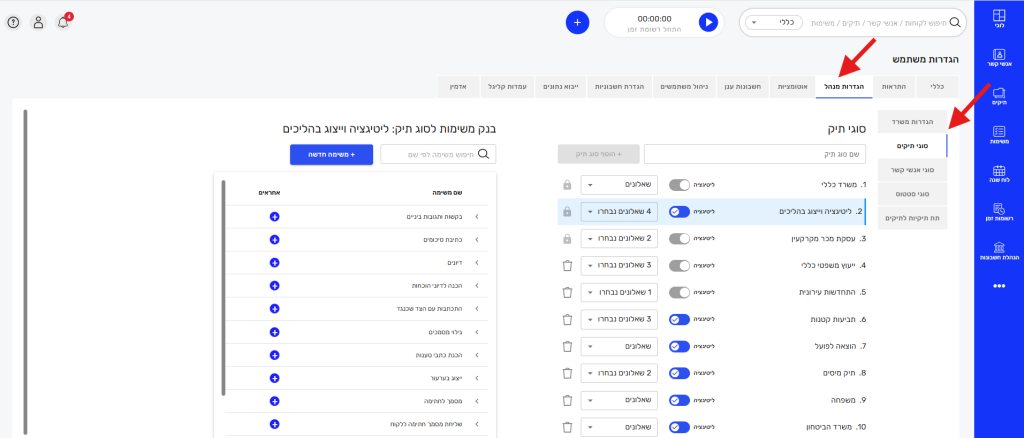Open the notifications bell icon
The image size is (1024, 438).
pos(63,22)
